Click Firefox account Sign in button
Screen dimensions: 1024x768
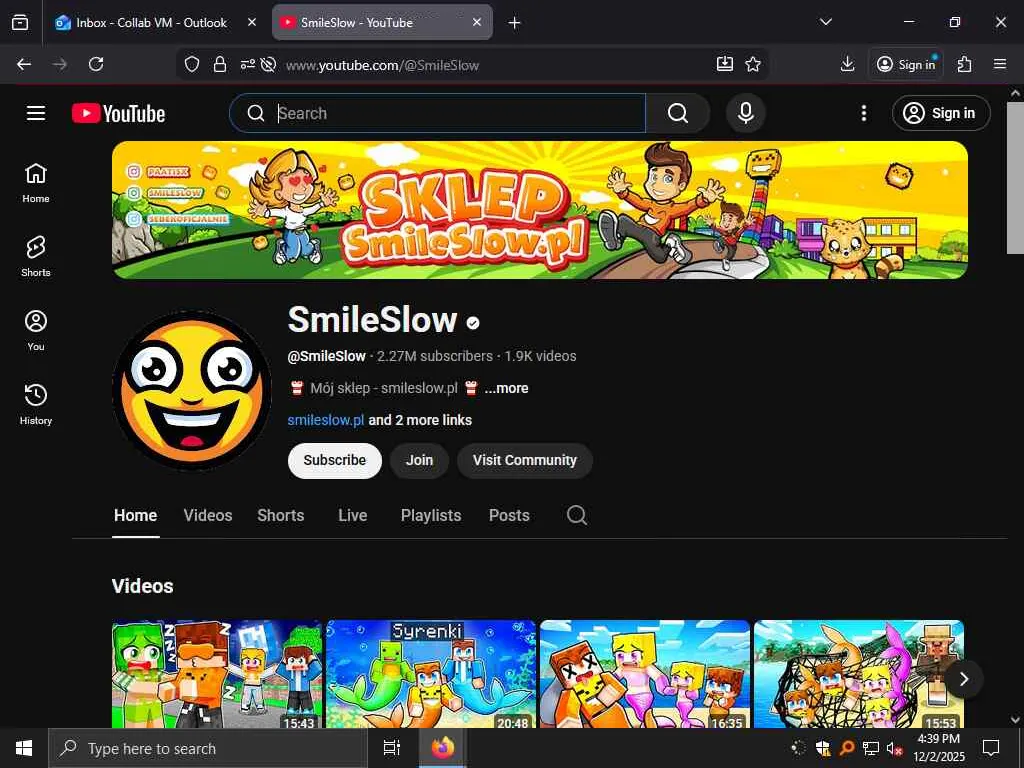pos(906,64)
